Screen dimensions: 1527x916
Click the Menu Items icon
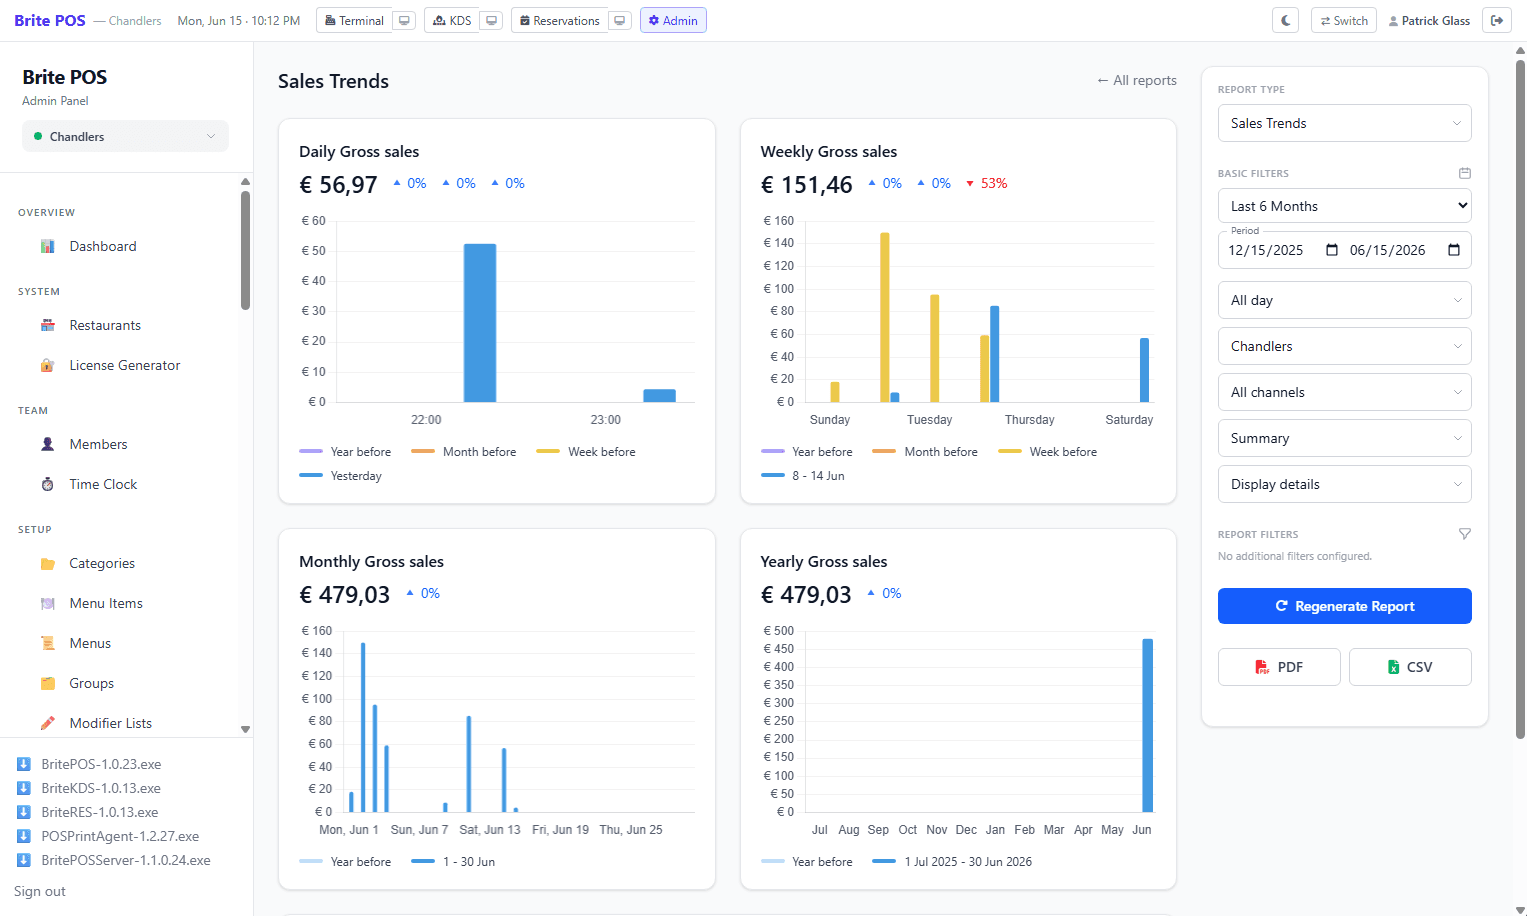(47, 603)
